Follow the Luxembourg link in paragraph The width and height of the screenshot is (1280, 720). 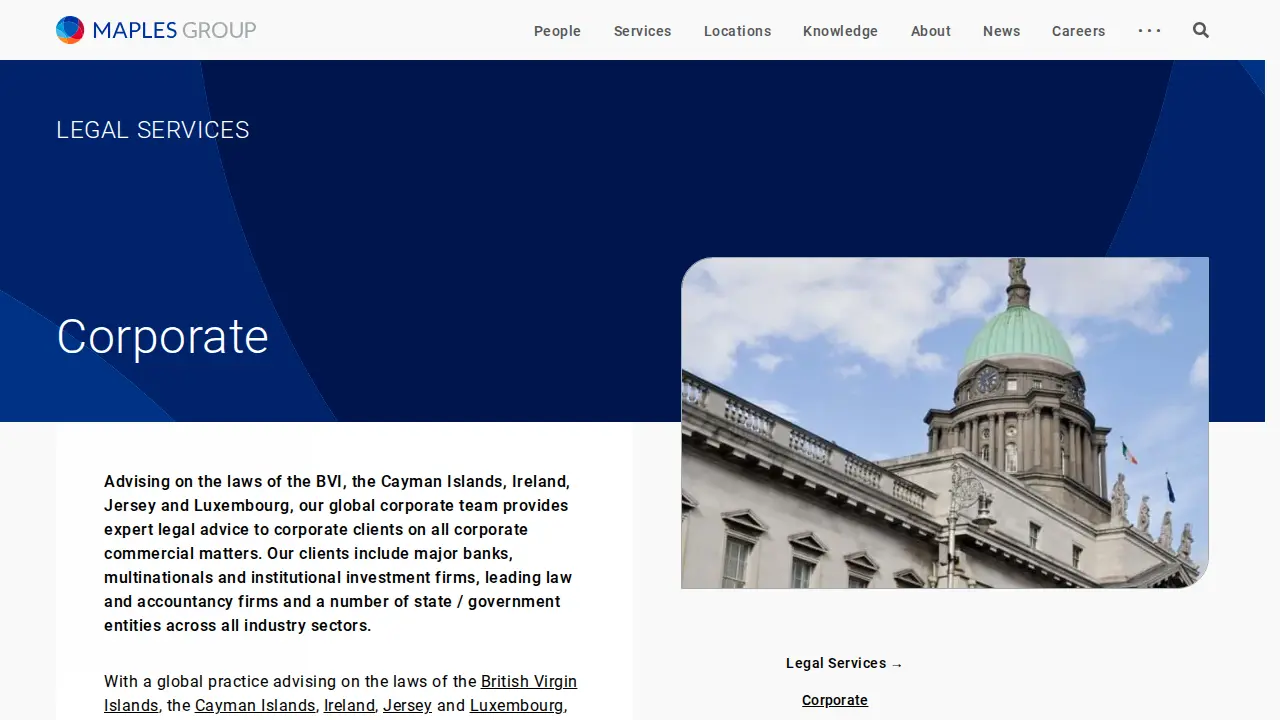click(x=516, y=705)
